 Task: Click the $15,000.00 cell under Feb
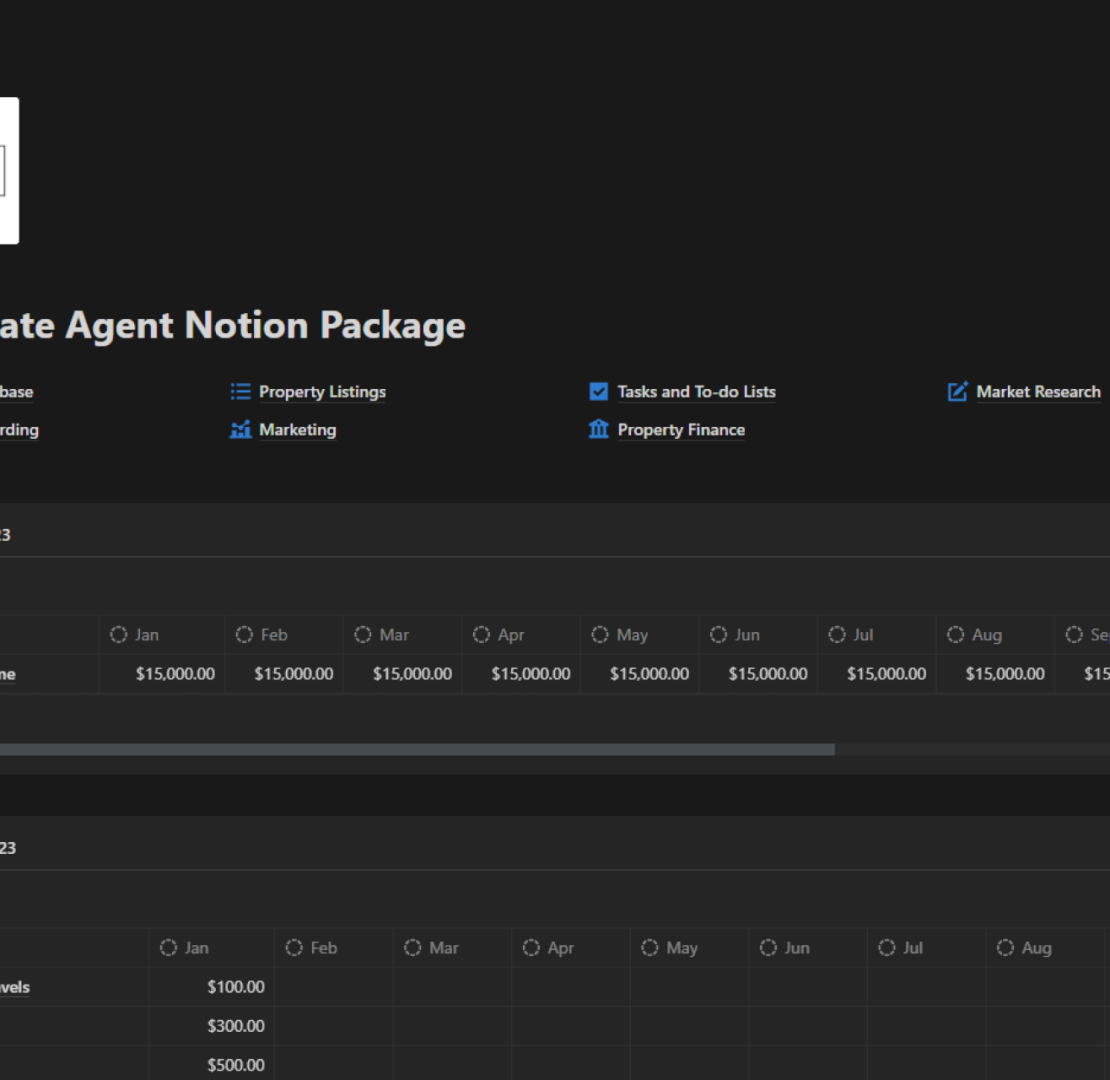point(284,674)
